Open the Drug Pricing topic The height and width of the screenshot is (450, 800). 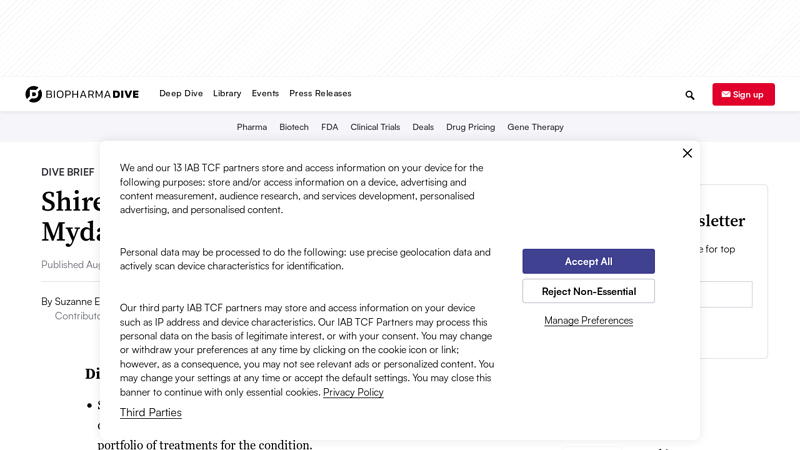point(470,127)
